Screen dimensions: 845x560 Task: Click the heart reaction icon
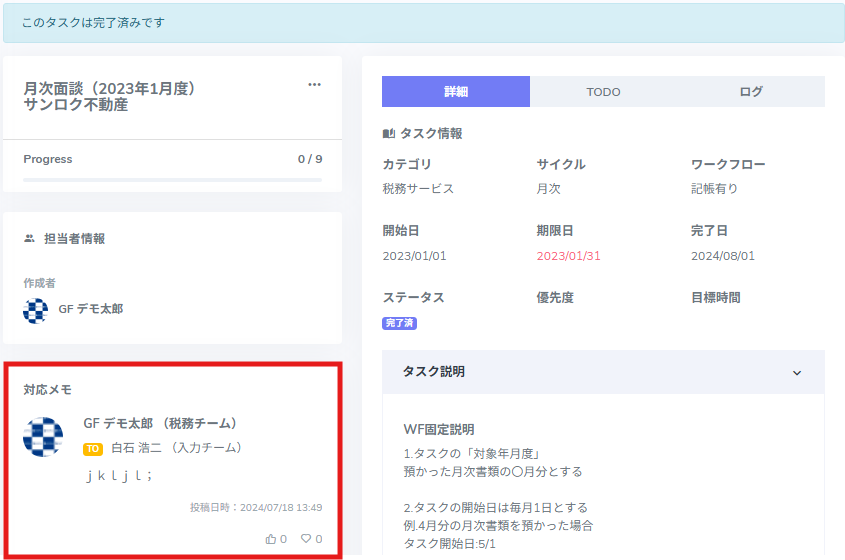click(x=306, y=539)
